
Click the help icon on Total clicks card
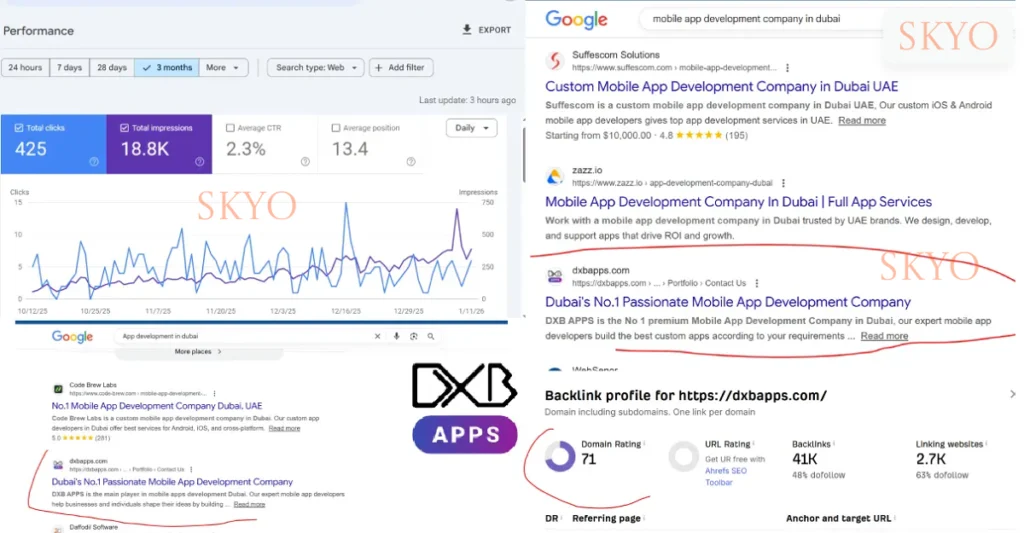click(94, 161)
